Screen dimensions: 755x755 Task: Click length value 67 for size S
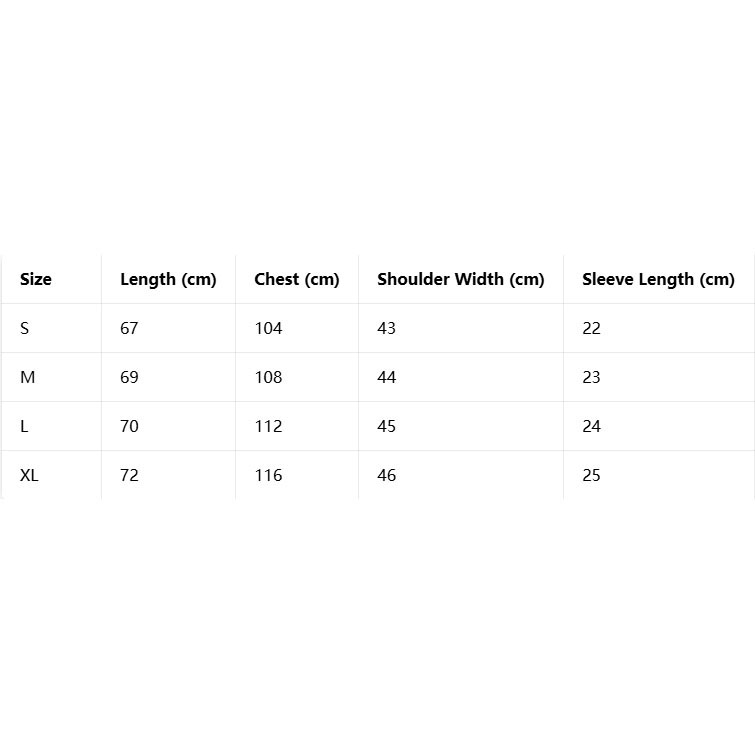point(129,328)
